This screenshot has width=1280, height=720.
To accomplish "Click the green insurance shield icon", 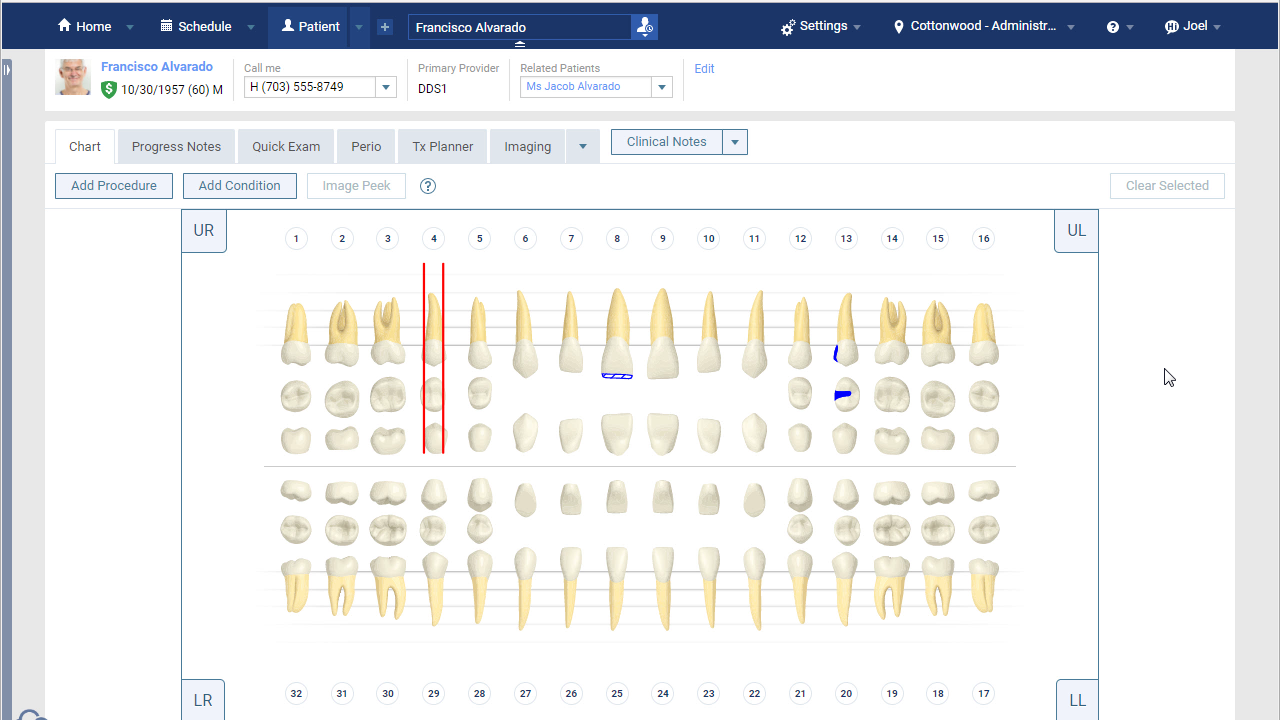I will [109, 89].
